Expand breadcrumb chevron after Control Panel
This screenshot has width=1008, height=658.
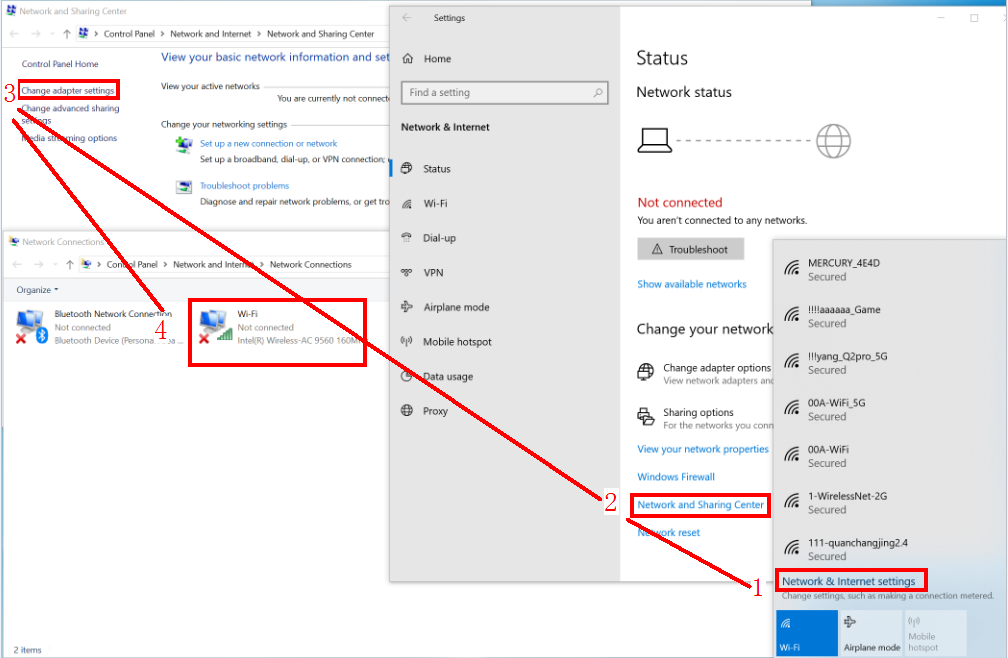(x=163, y=34)
